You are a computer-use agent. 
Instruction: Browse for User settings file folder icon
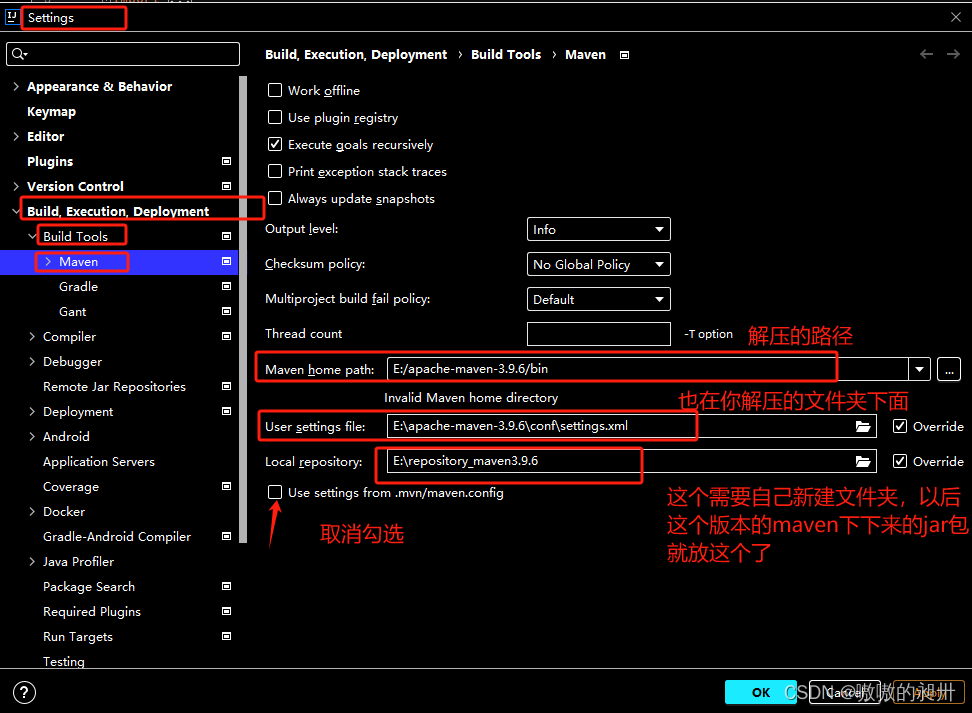[x=863, y=427]
